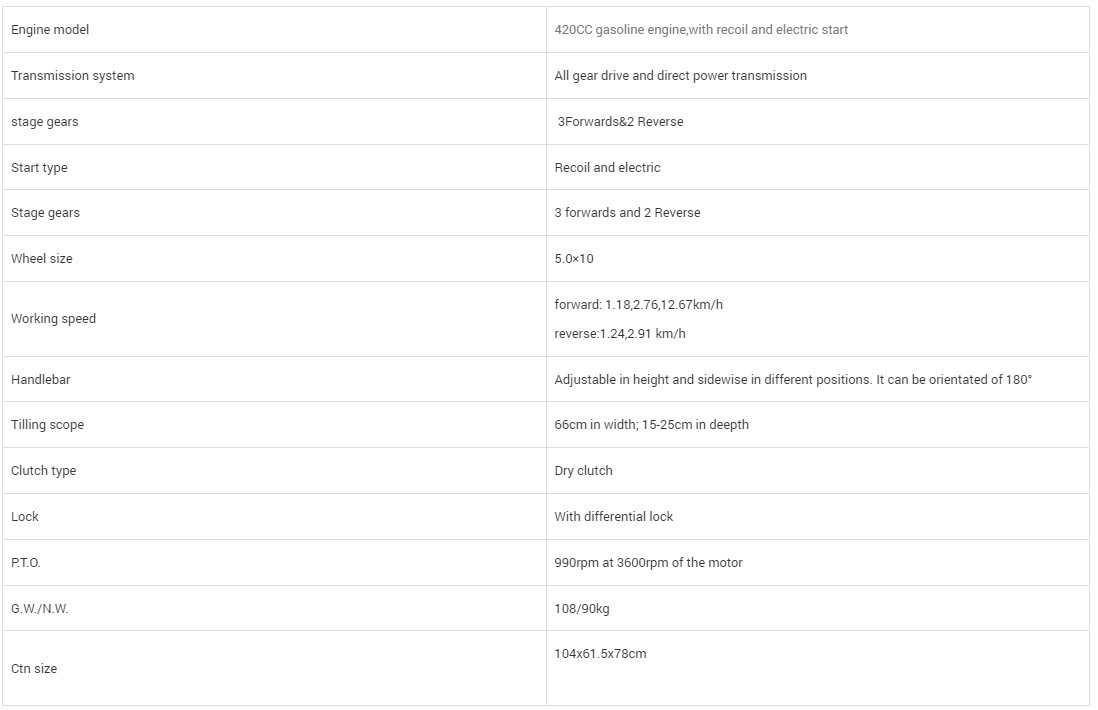Click the "Tilling scope" label
The image size is (1098, 710).
pyautogui.click(x=47, y=425)
